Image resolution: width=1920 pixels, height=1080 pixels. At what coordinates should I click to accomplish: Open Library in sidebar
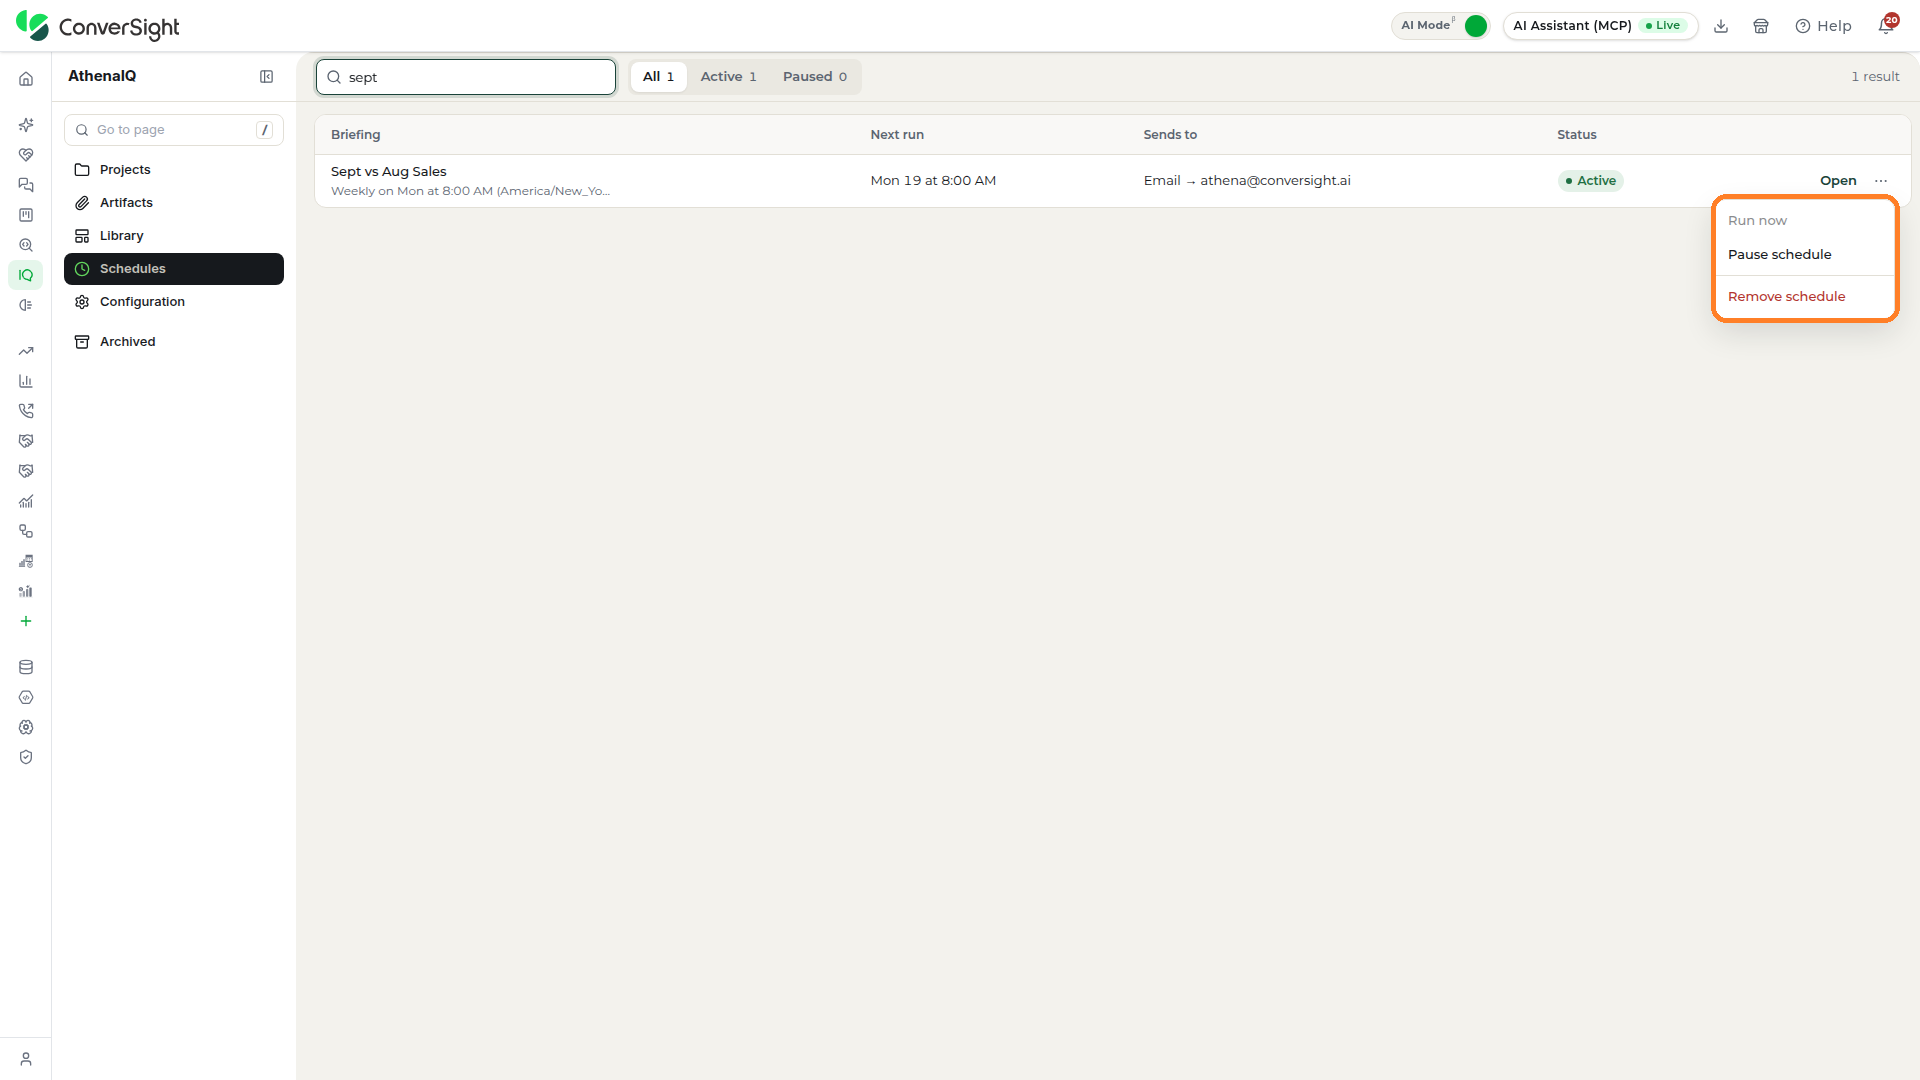click(174, 236)
